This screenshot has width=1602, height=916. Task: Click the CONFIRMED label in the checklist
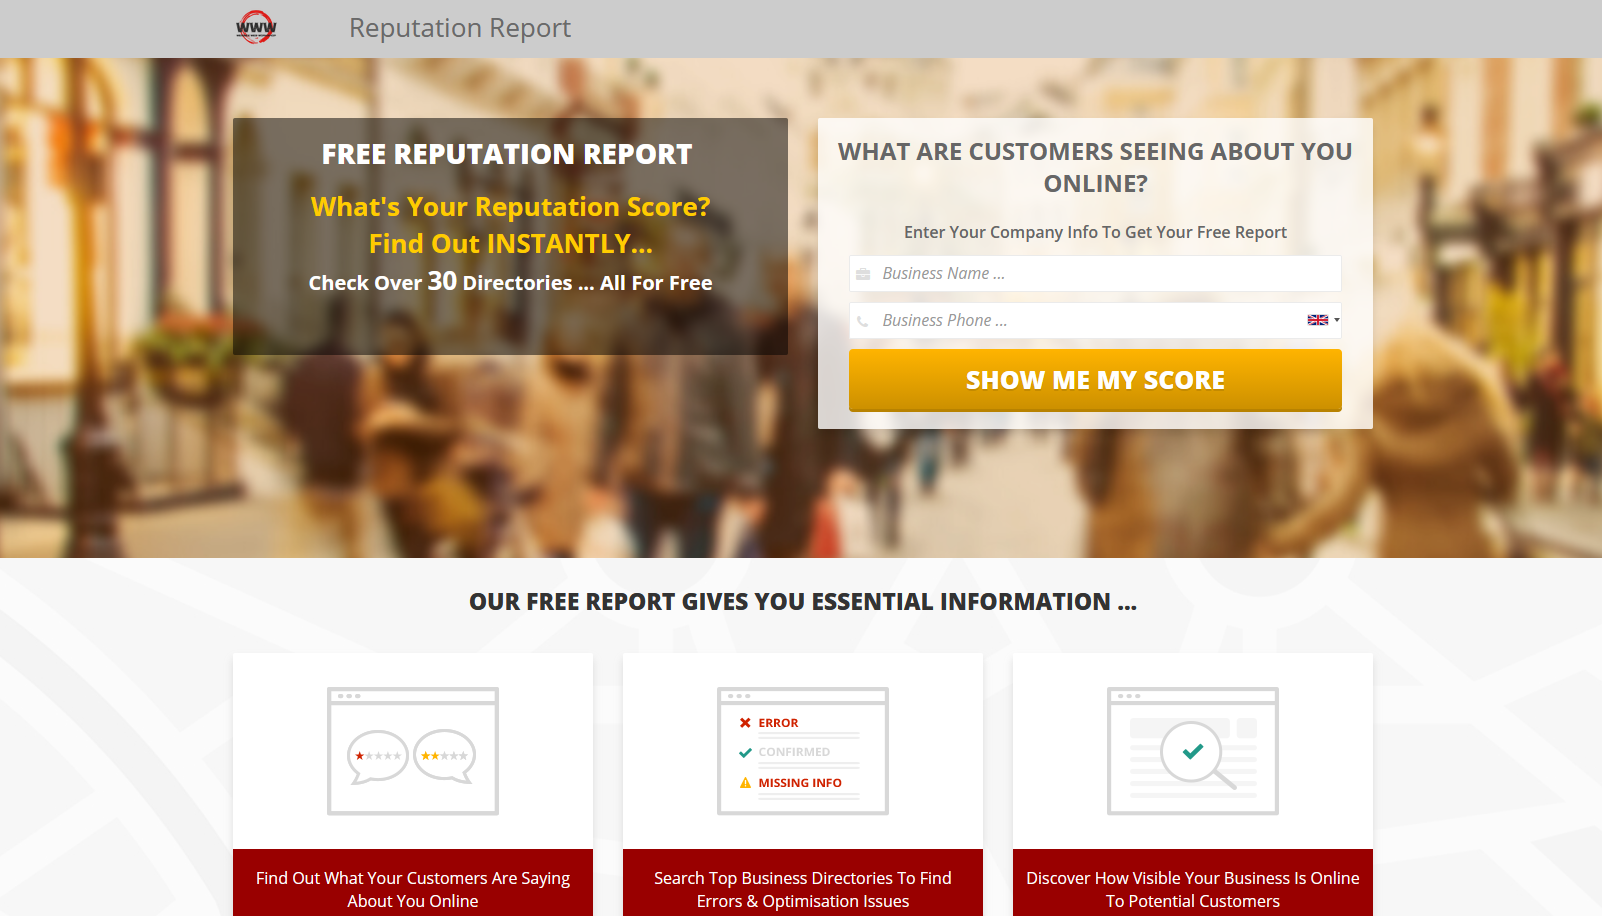(x=794, y=752)
